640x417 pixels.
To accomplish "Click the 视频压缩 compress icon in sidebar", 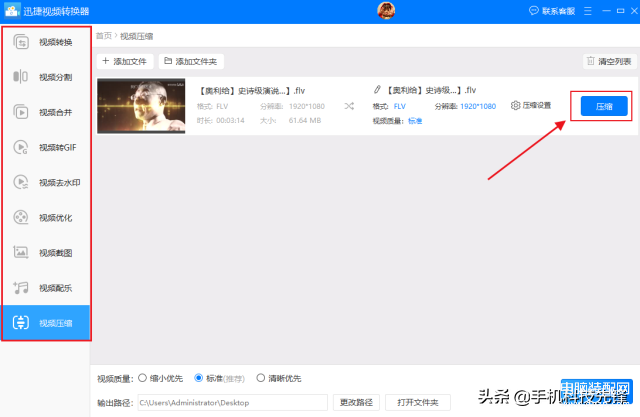I will pos(21,322).
